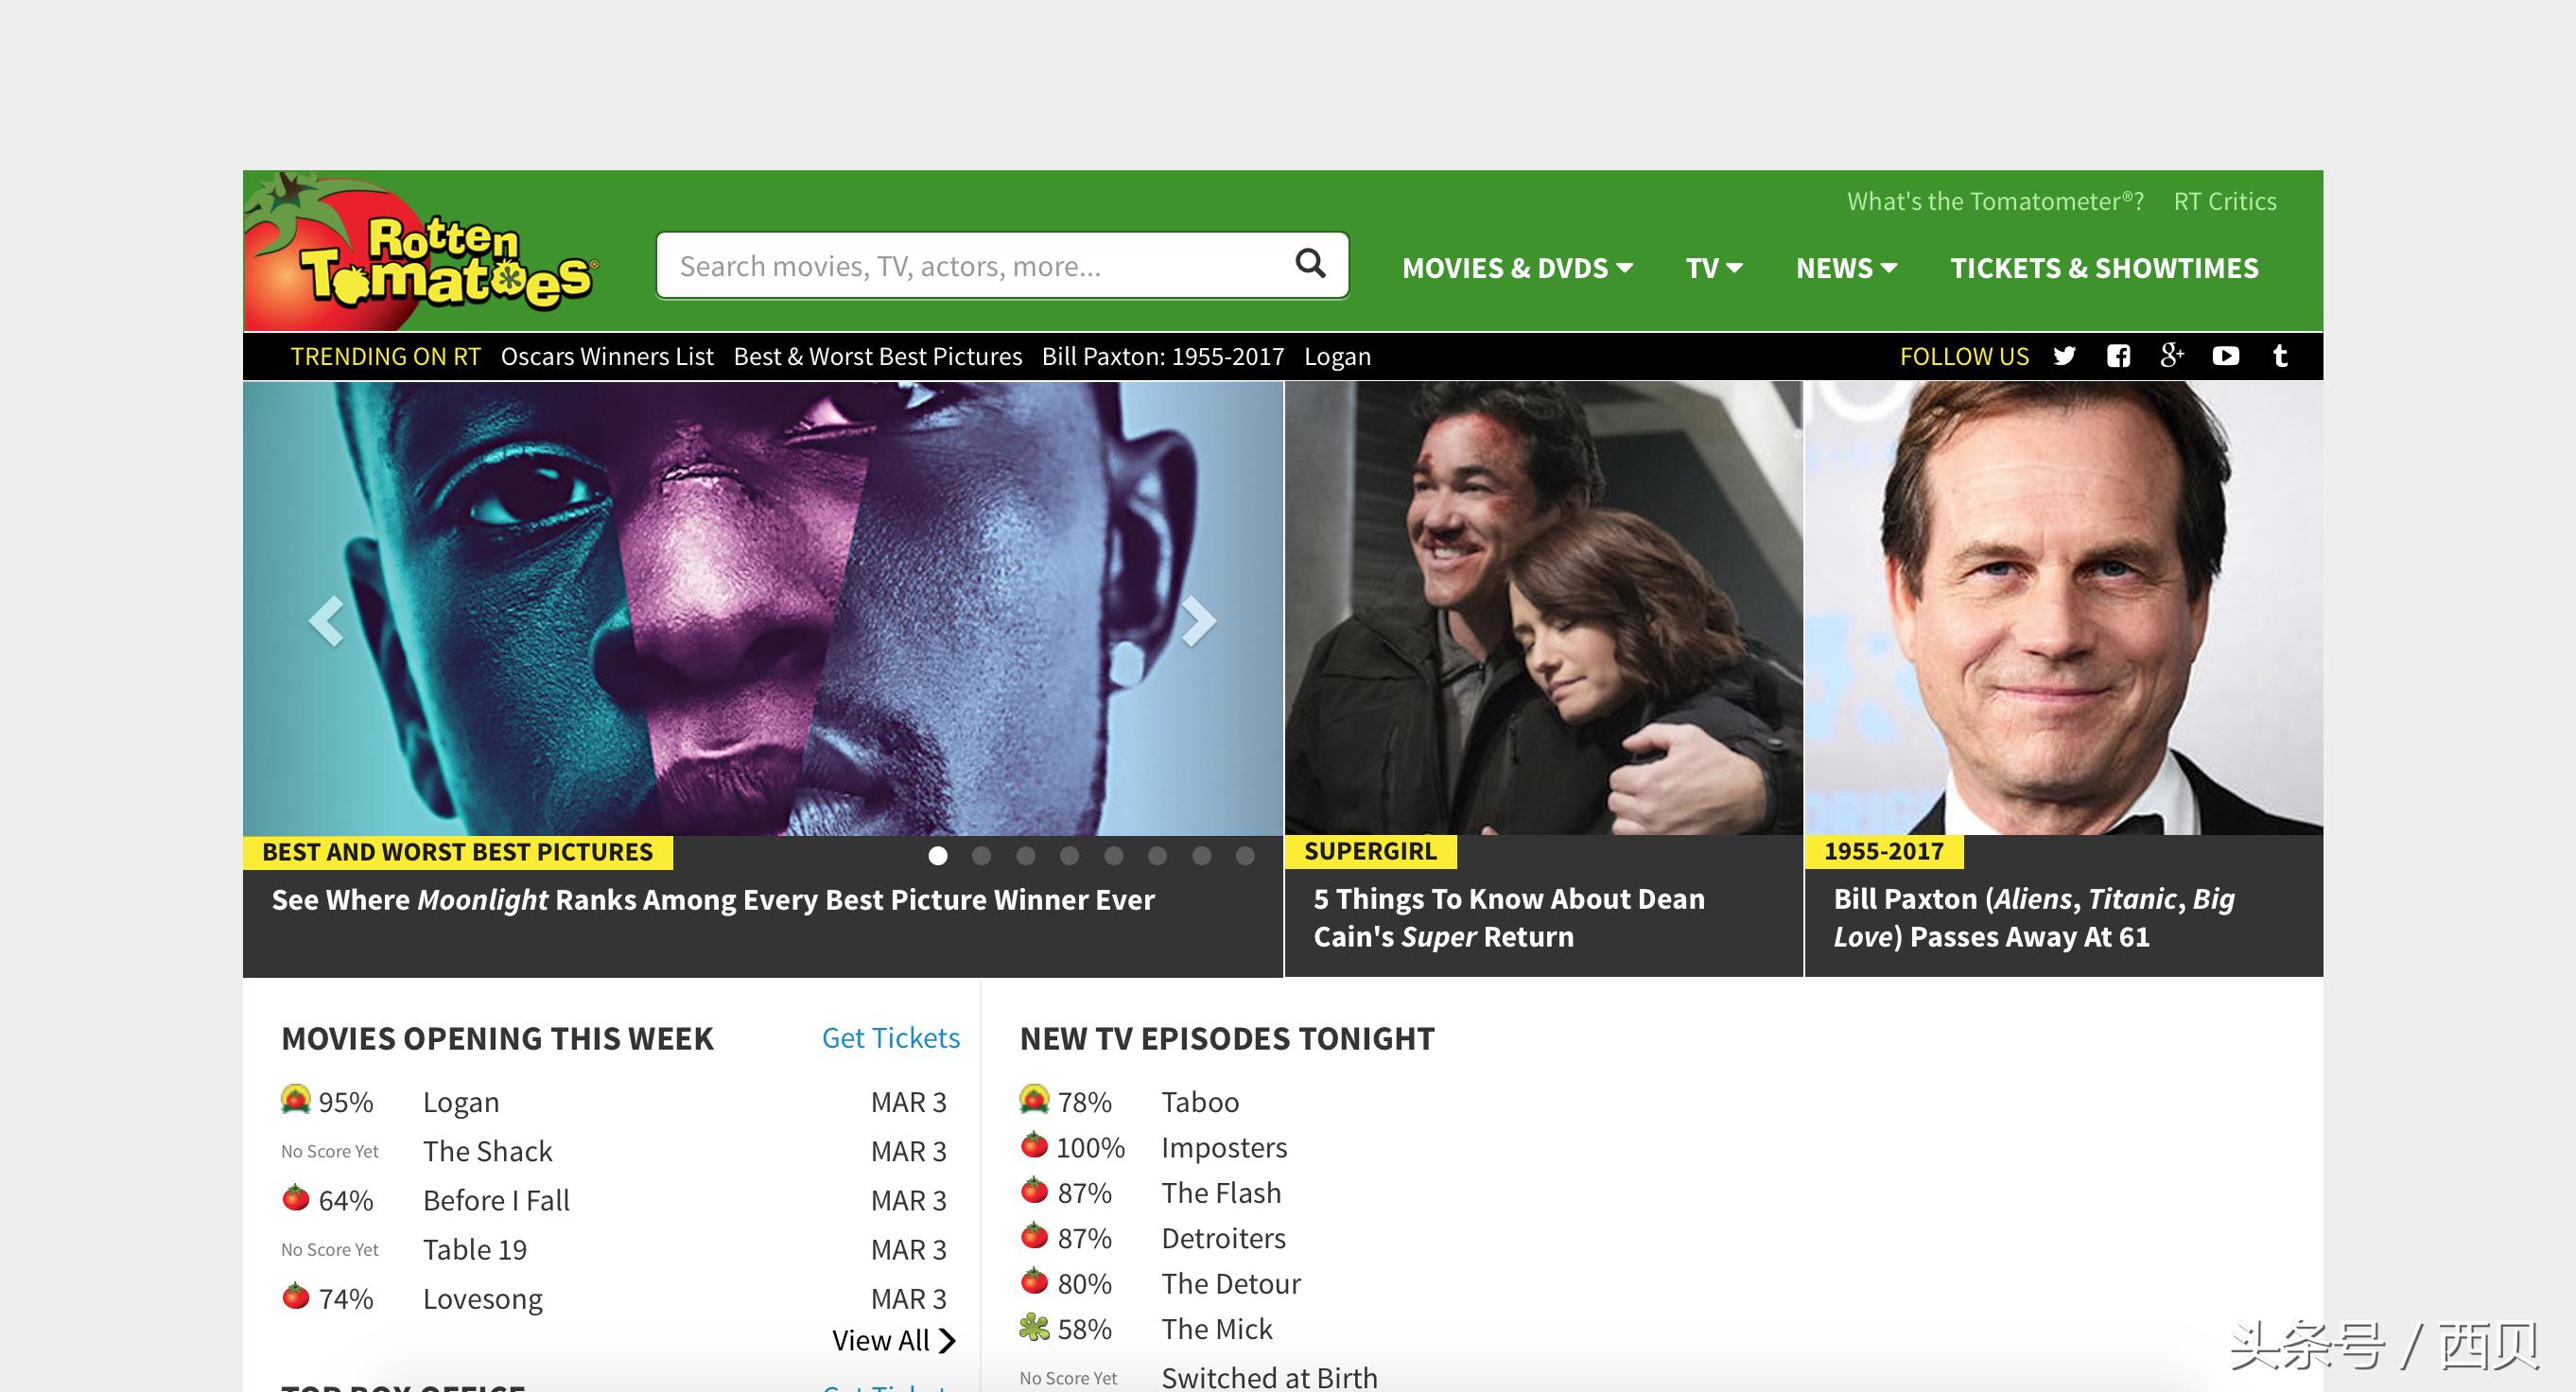Open Imposters TV listing
The image size is (2576, 1392).
click(x=1224, y=1148)
